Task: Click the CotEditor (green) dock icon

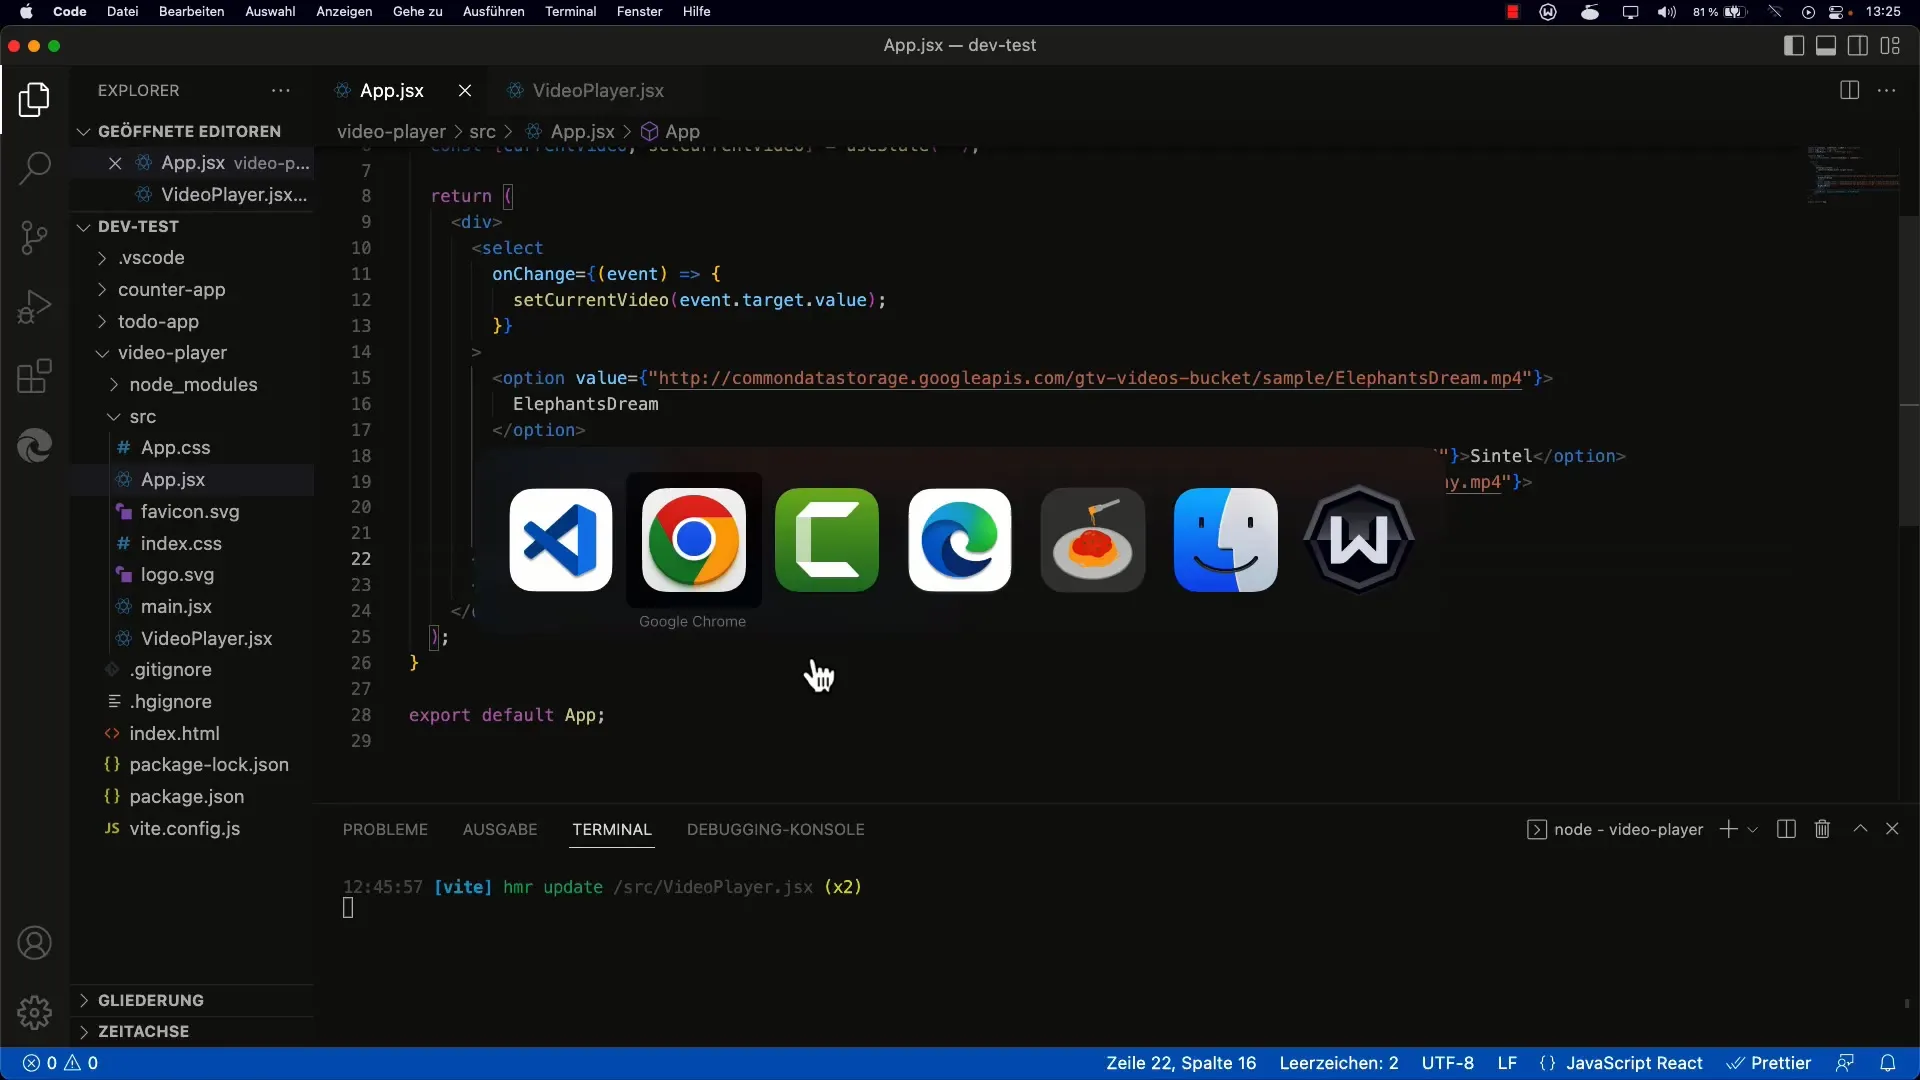Action: tap(825, 538)
